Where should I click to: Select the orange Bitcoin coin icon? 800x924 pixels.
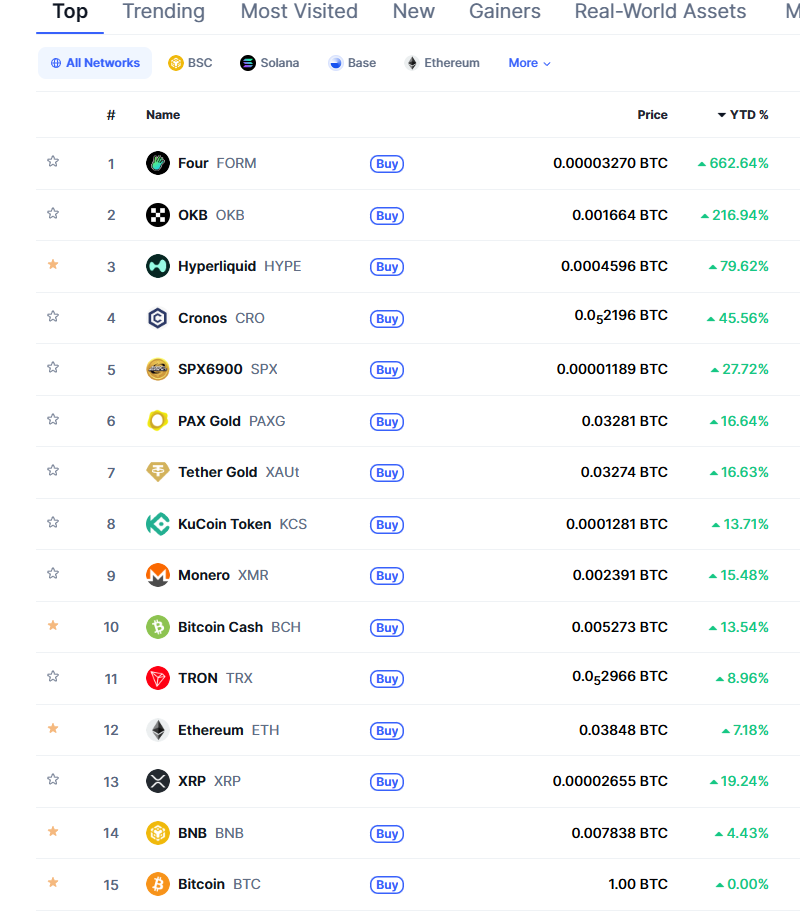[157, 885]
